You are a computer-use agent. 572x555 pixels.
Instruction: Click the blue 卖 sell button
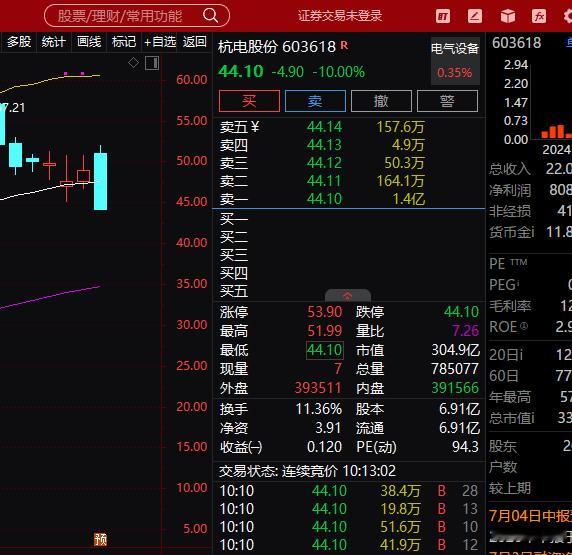coord(315,101)
